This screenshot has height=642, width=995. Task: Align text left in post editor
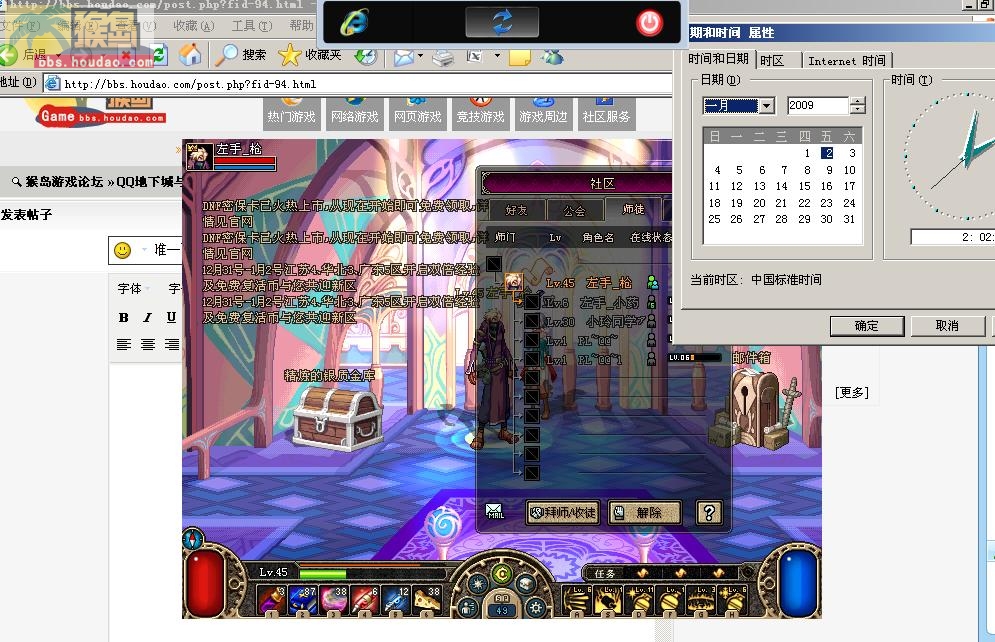coord(124,344)
